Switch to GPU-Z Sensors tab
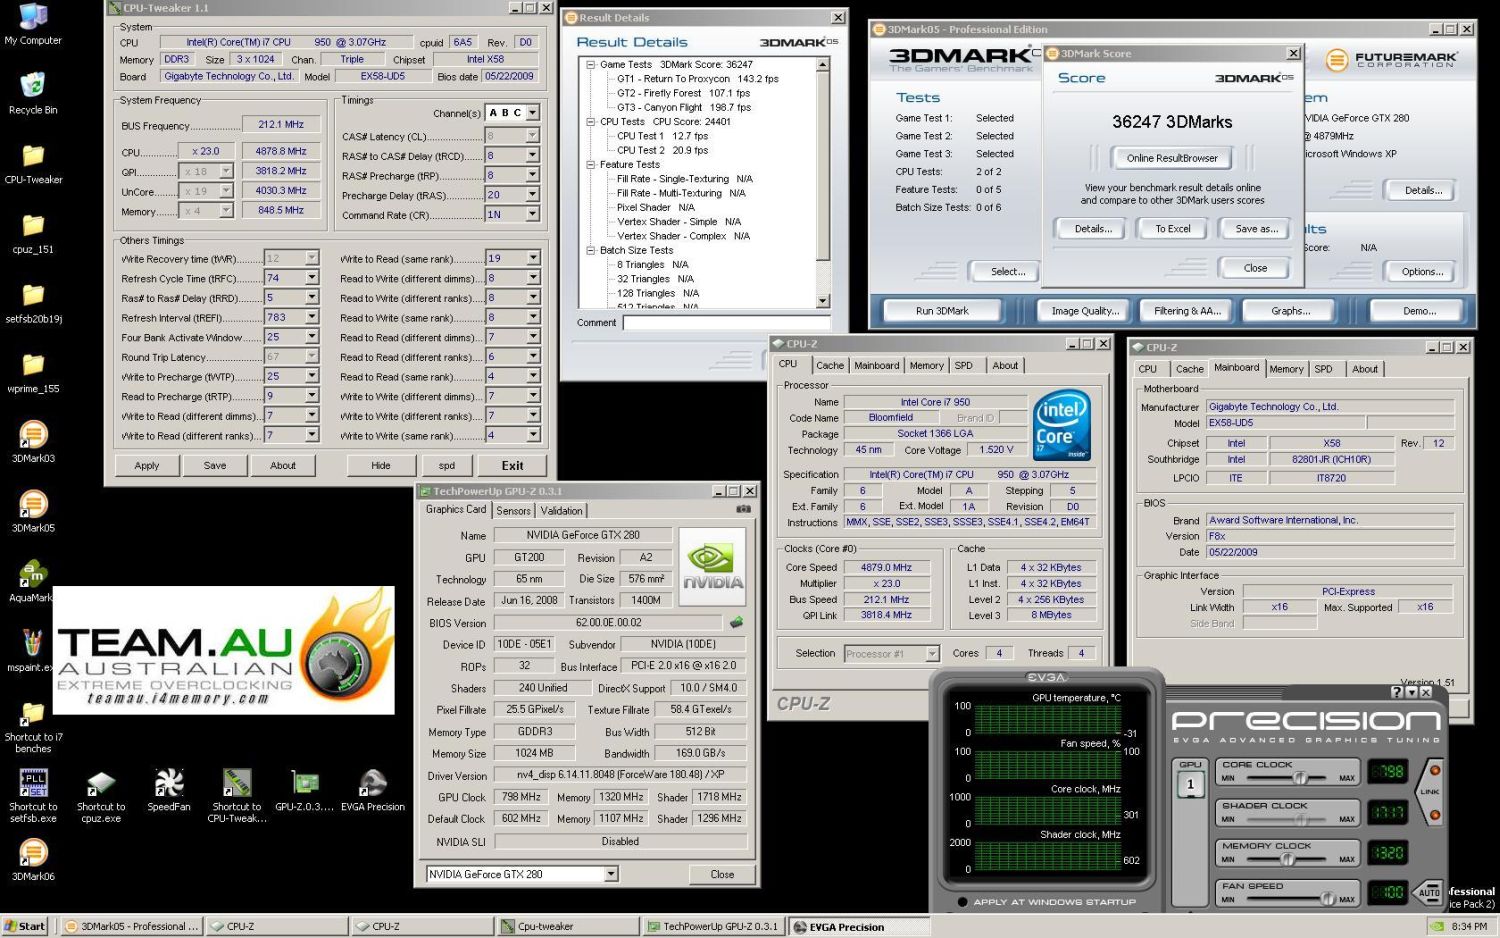Viewport: 1500px width, 938px height. [514, 511]
